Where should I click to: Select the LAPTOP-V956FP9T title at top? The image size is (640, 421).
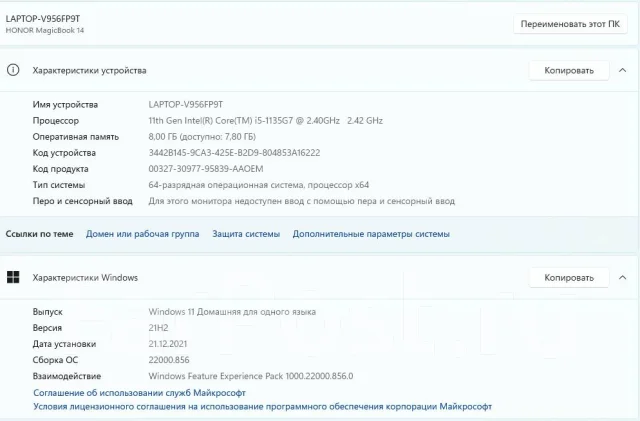(x=43, y=19)
